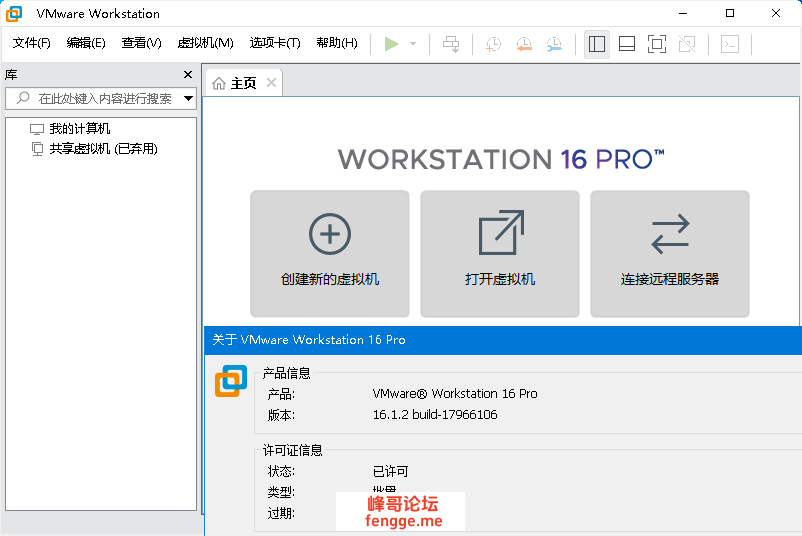Click the product name VMware® Workstation 16 Pro
The width and height of the screenshot is (802, 536).
pyautogui.click(x=455, y=394)
